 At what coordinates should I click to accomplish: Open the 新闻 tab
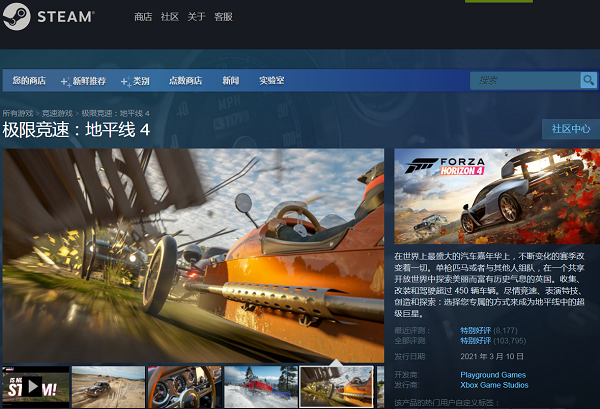pyautogui.click(x=231, y=80)
